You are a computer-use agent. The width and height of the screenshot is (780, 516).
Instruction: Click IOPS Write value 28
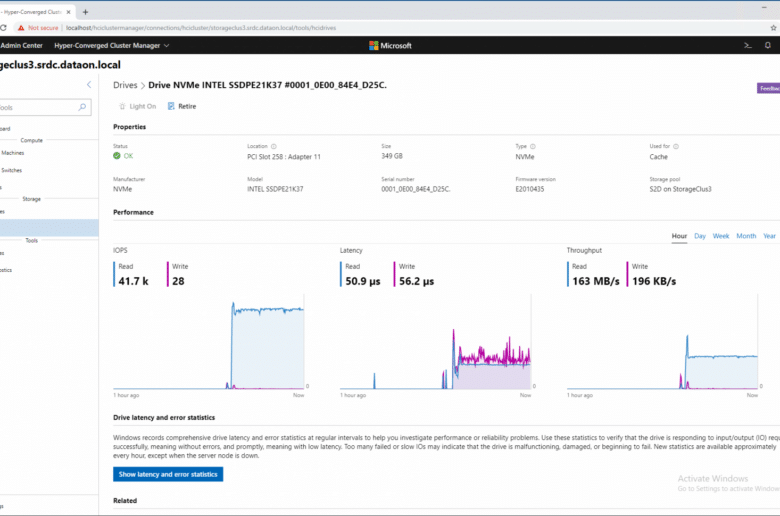178,281
